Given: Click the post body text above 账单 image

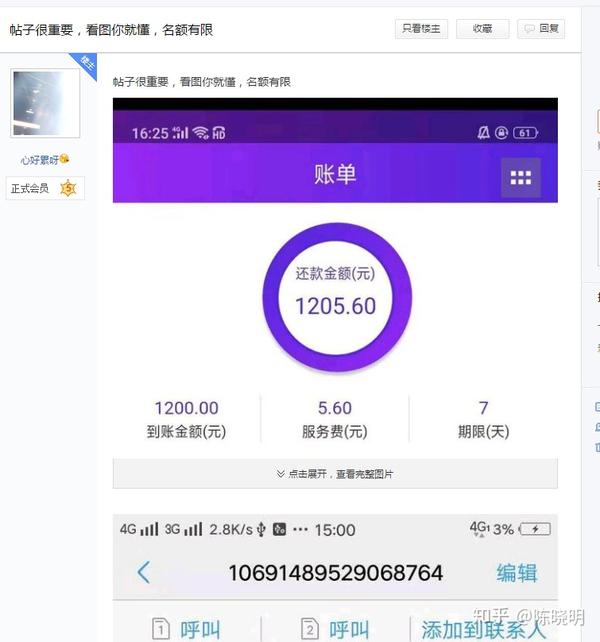Looking at the screenshot, I should pos(202,82).
